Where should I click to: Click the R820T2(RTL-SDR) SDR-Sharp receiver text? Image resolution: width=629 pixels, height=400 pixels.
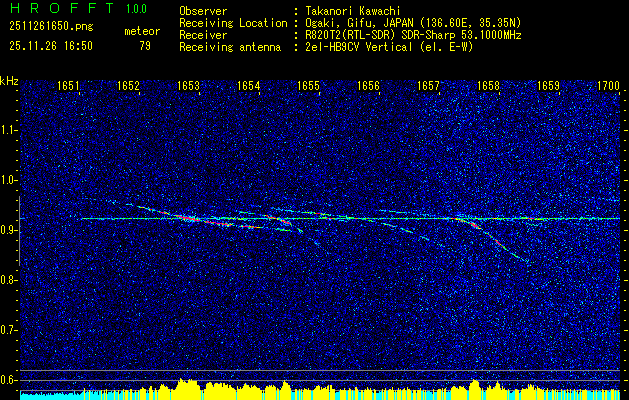pyautogui.click(x=413, y=35)
